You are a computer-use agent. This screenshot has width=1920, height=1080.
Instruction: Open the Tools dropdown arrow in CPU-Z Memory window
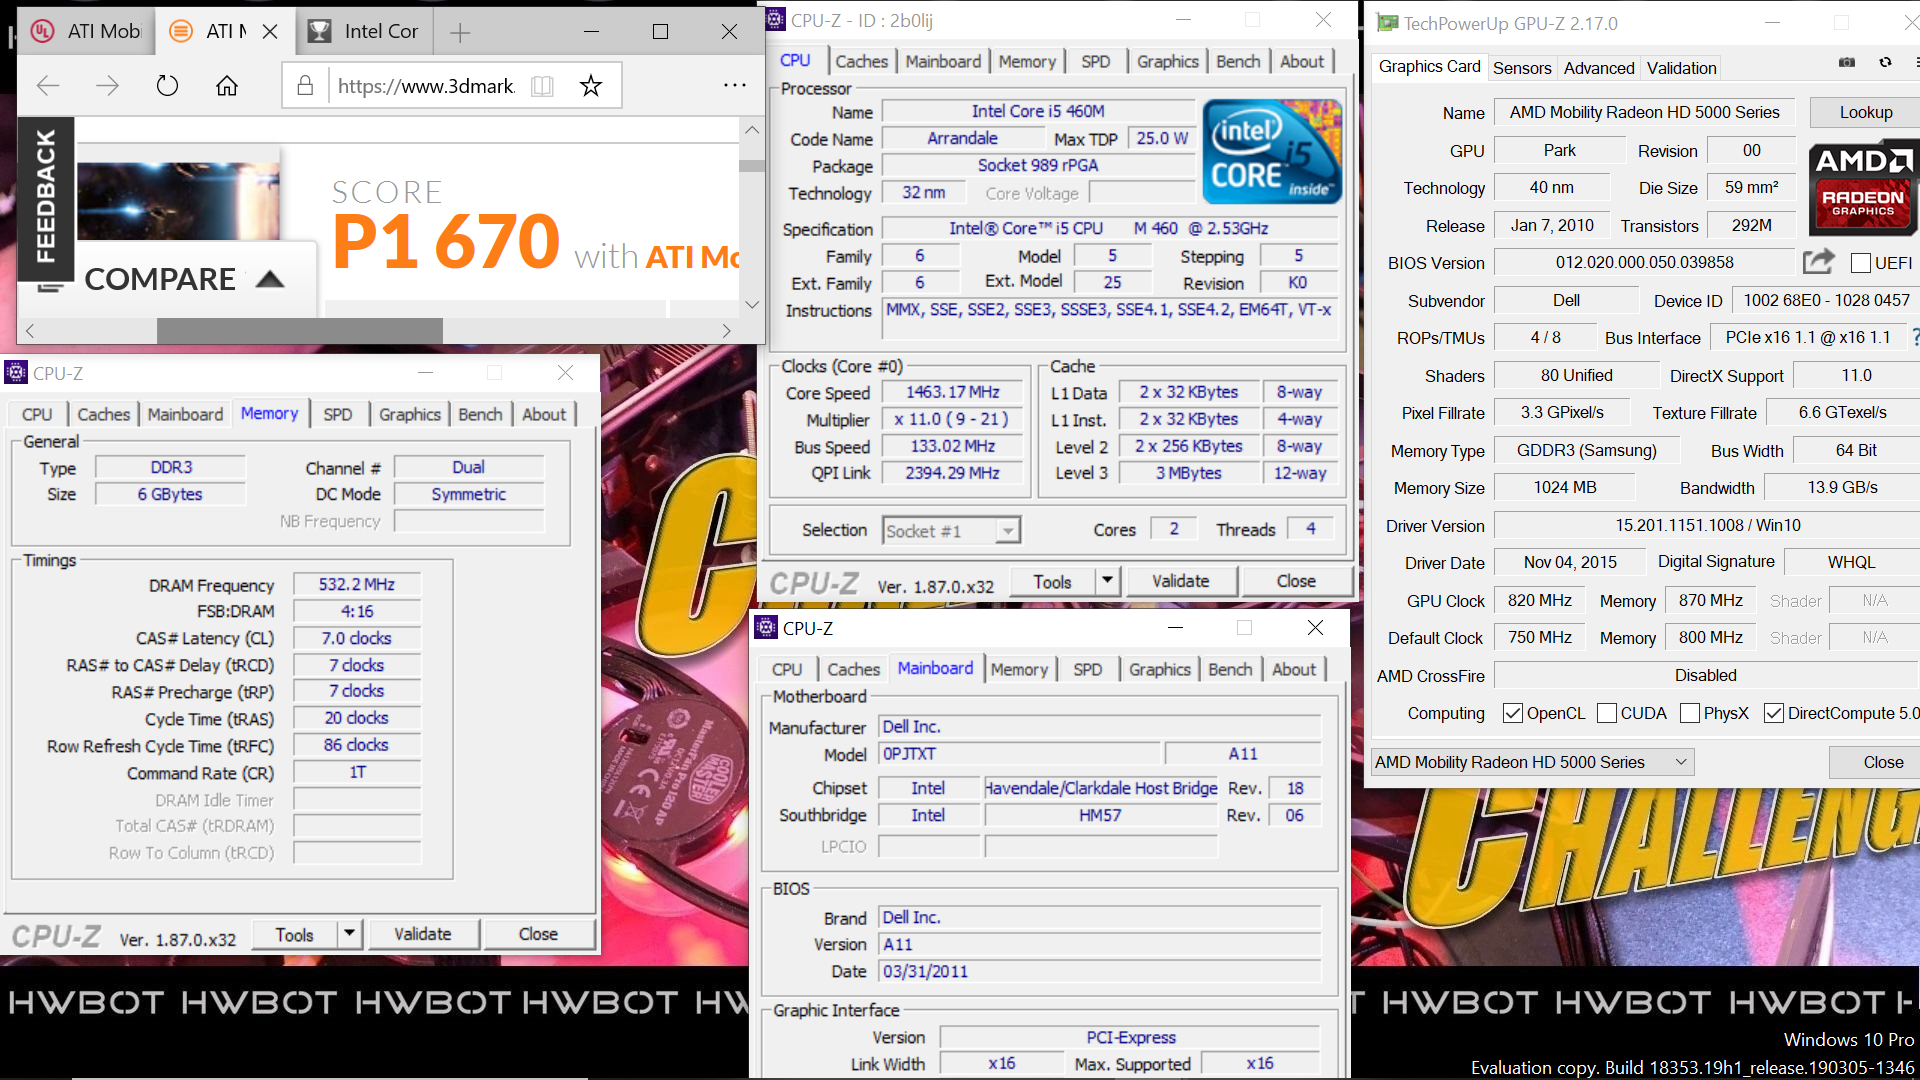pos(349,934)
